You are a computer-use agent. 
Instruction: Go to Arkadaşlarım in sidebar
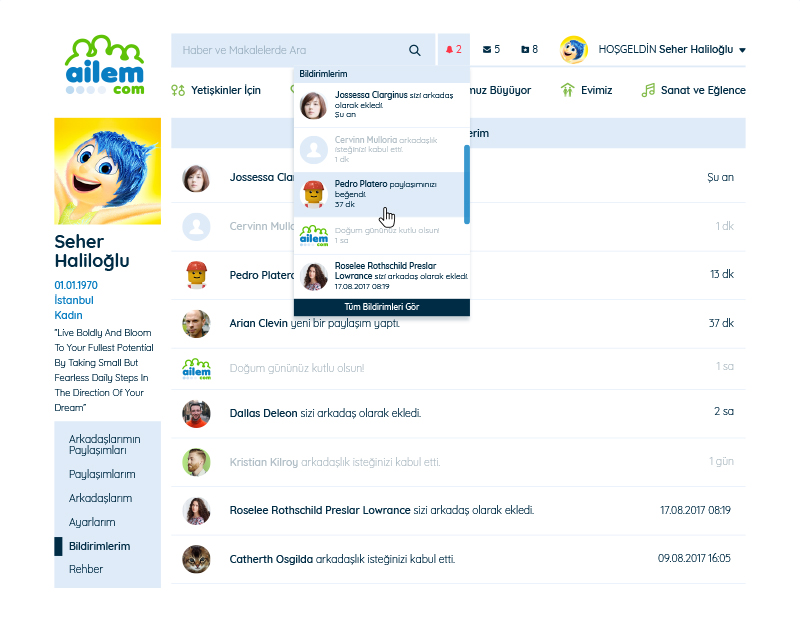click(x=100, y=498)
